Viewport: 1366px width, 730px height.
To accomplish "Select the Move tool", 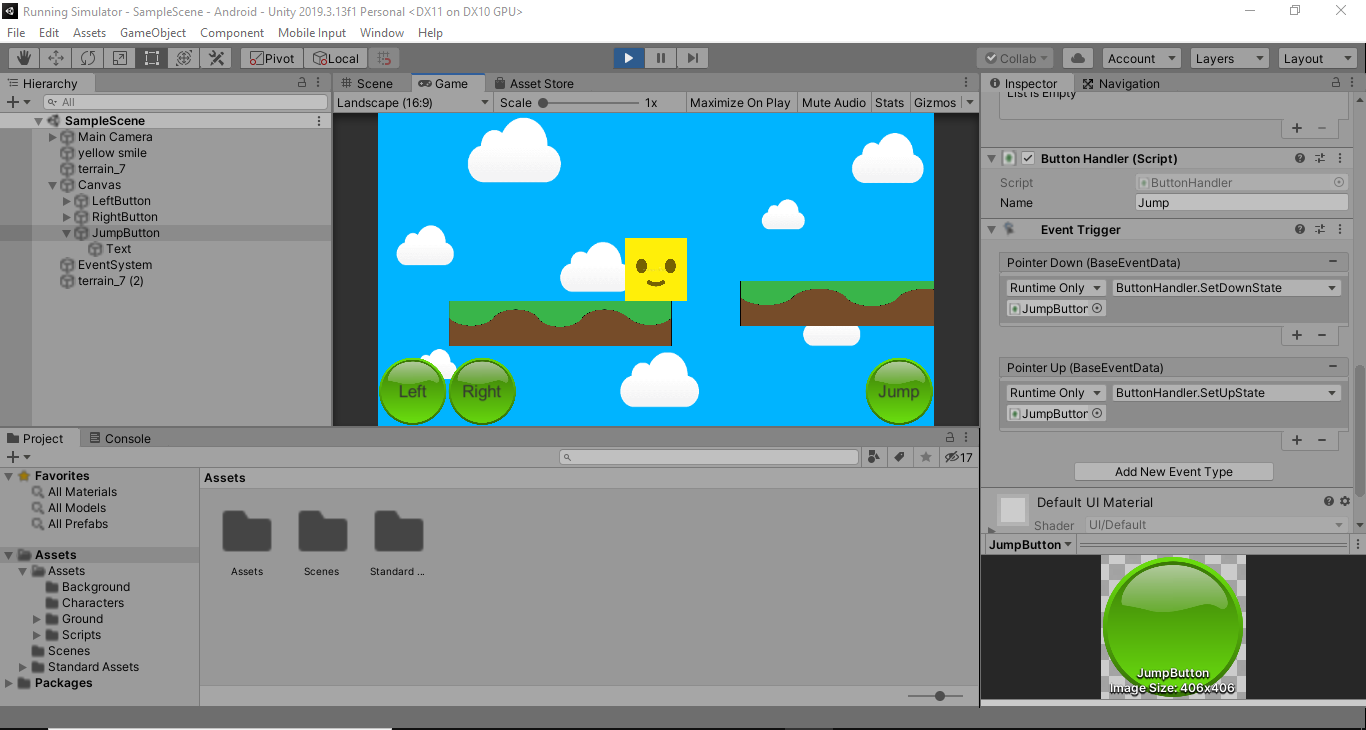I will (56, 58).
